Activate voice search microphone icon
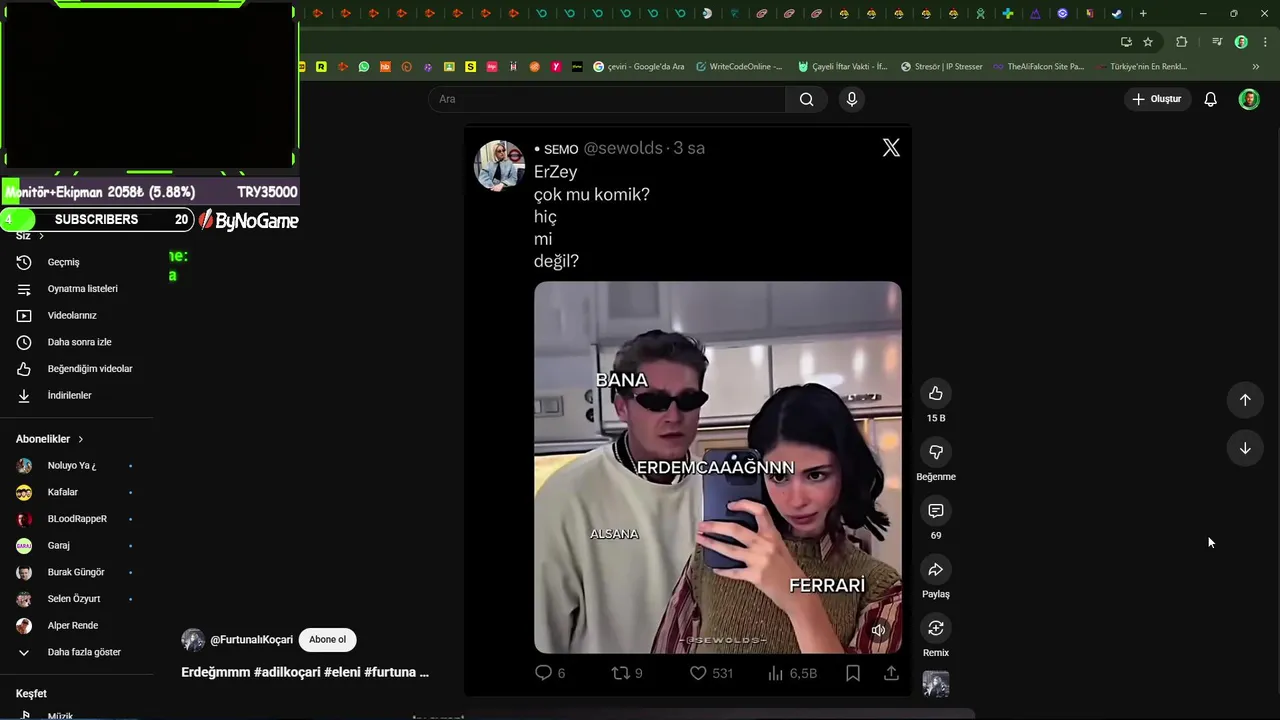This screenshot has width=1280, height=720. [852, 99]
